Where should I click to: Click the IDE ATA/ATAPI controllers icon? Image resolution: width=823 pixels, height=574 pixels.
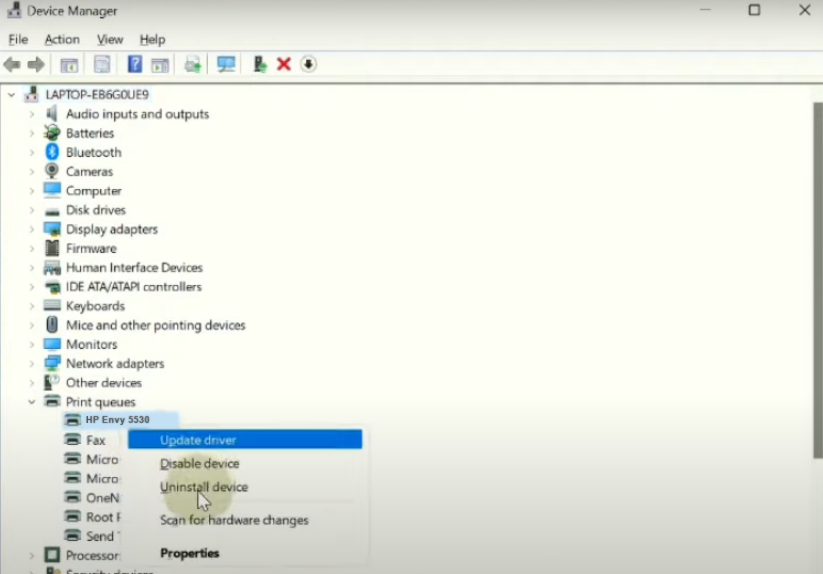pyautogui.click(x=52, y=287)
